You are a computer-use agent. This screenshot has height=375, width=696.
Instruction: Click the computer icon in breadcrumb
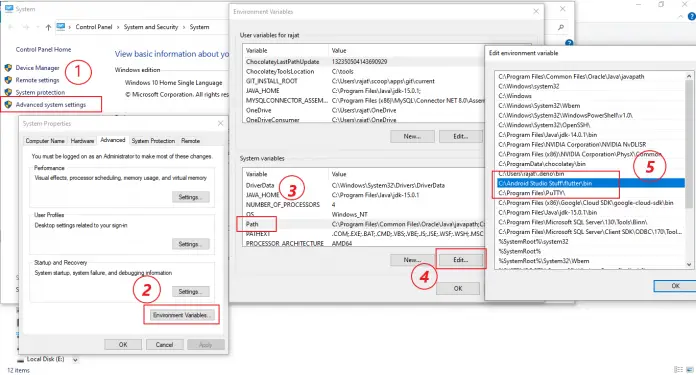click(x=61, y=27)
